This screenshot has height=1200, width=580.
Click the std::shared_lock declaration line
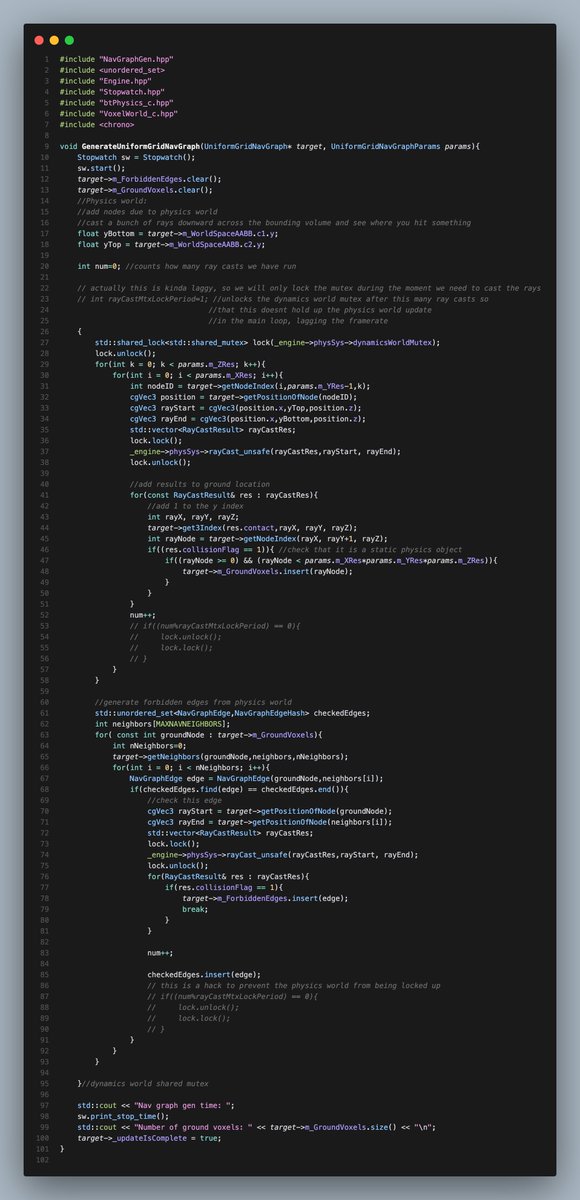pyautogui.click(x=267, y=341)
